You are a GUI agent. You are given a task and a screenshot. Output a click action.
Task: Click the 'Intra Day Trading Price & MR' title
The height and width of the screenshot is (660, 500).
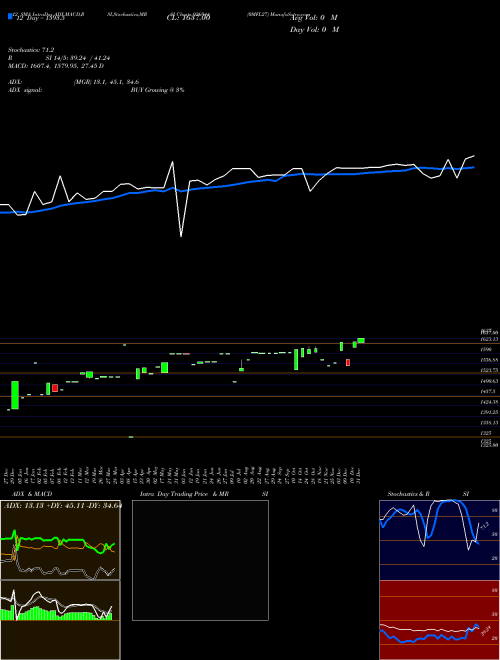point(184,494)
